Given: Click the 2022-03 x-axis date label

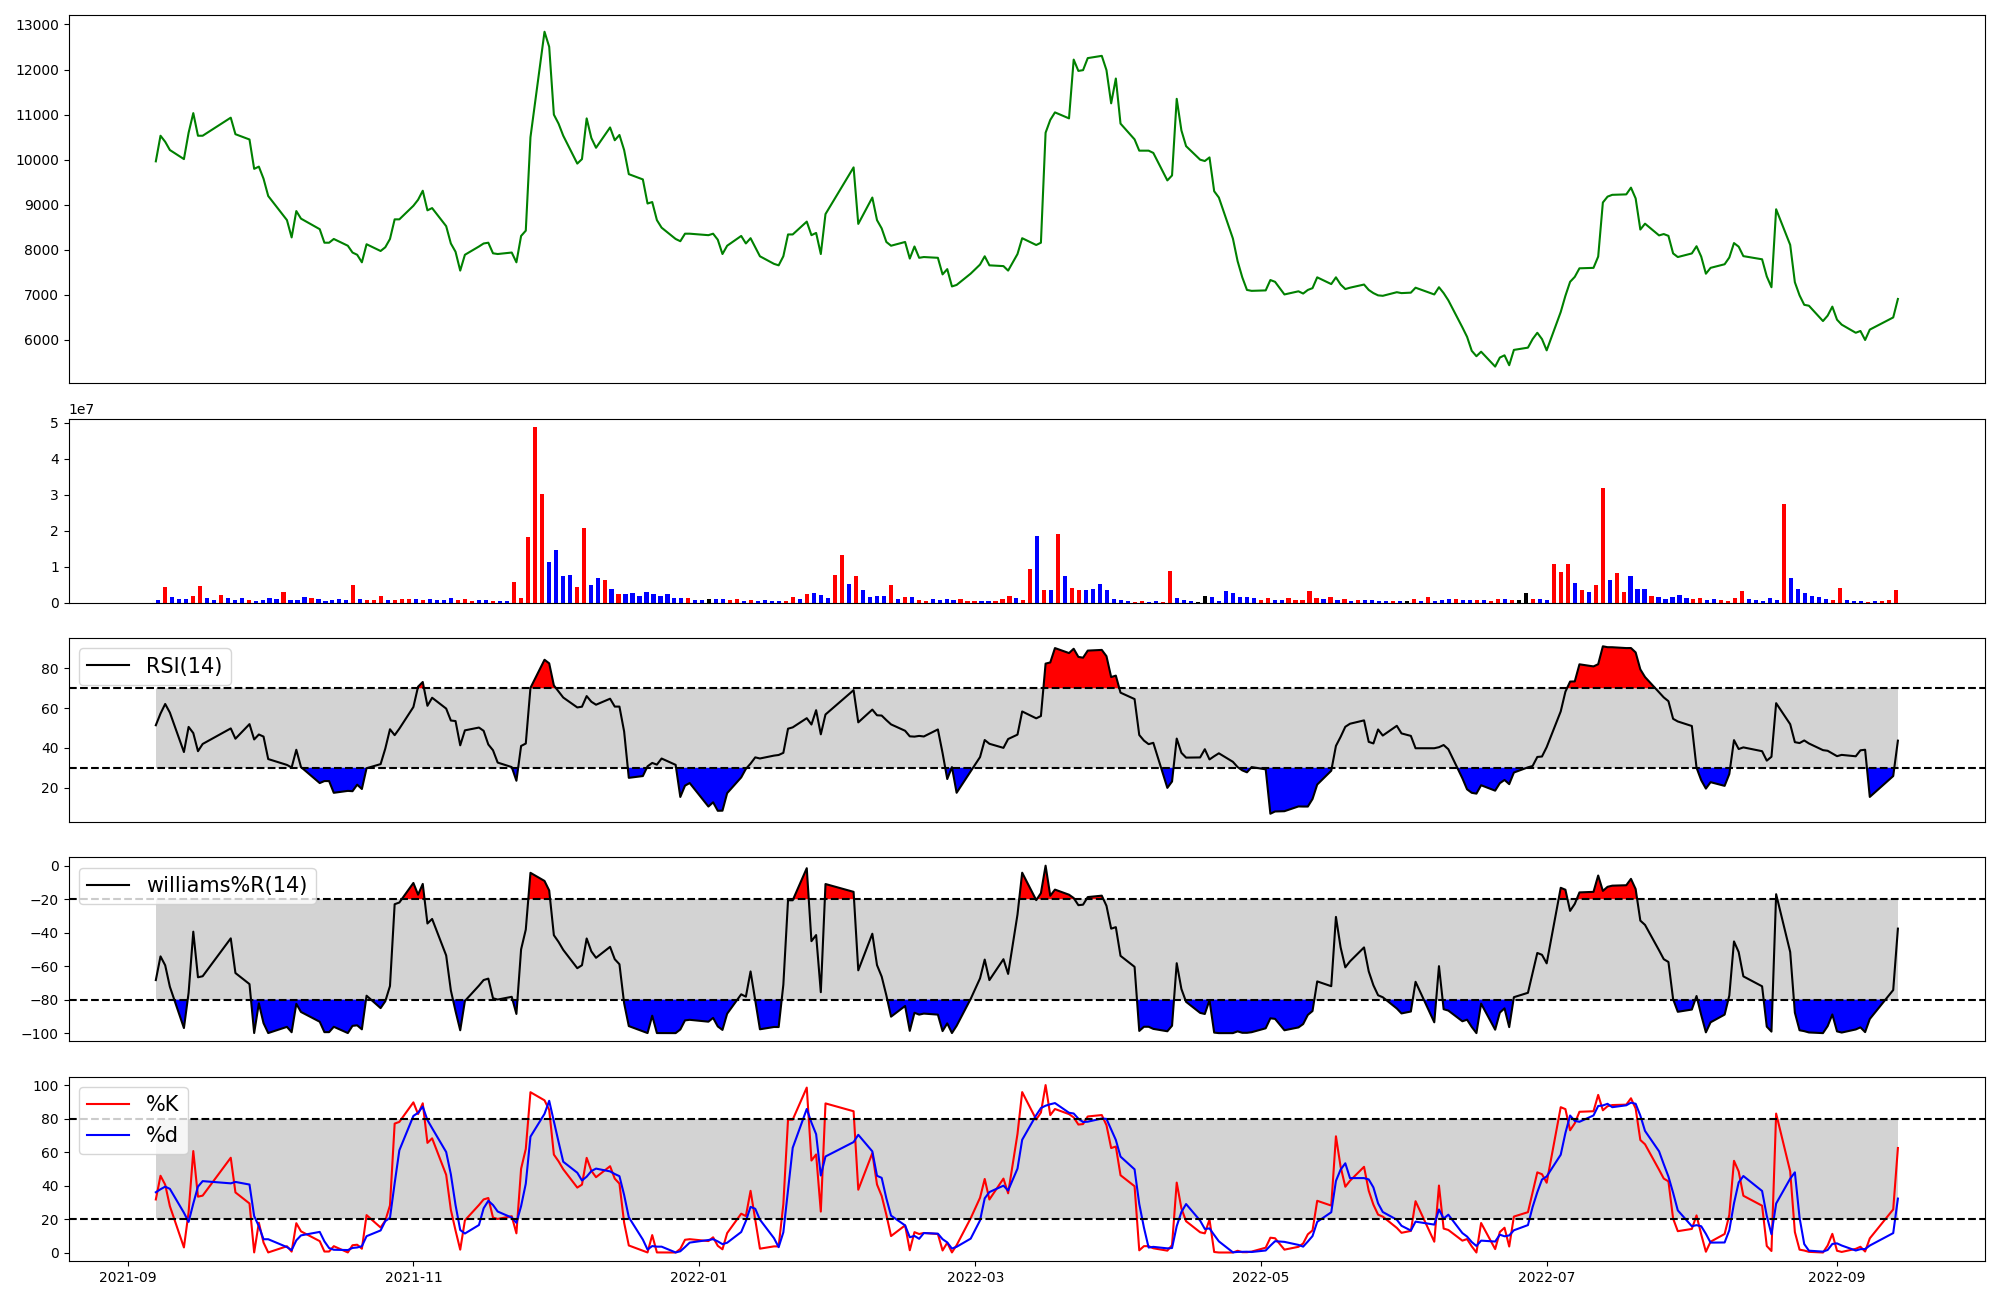Looking at the screenshot, I should 975,1277.
